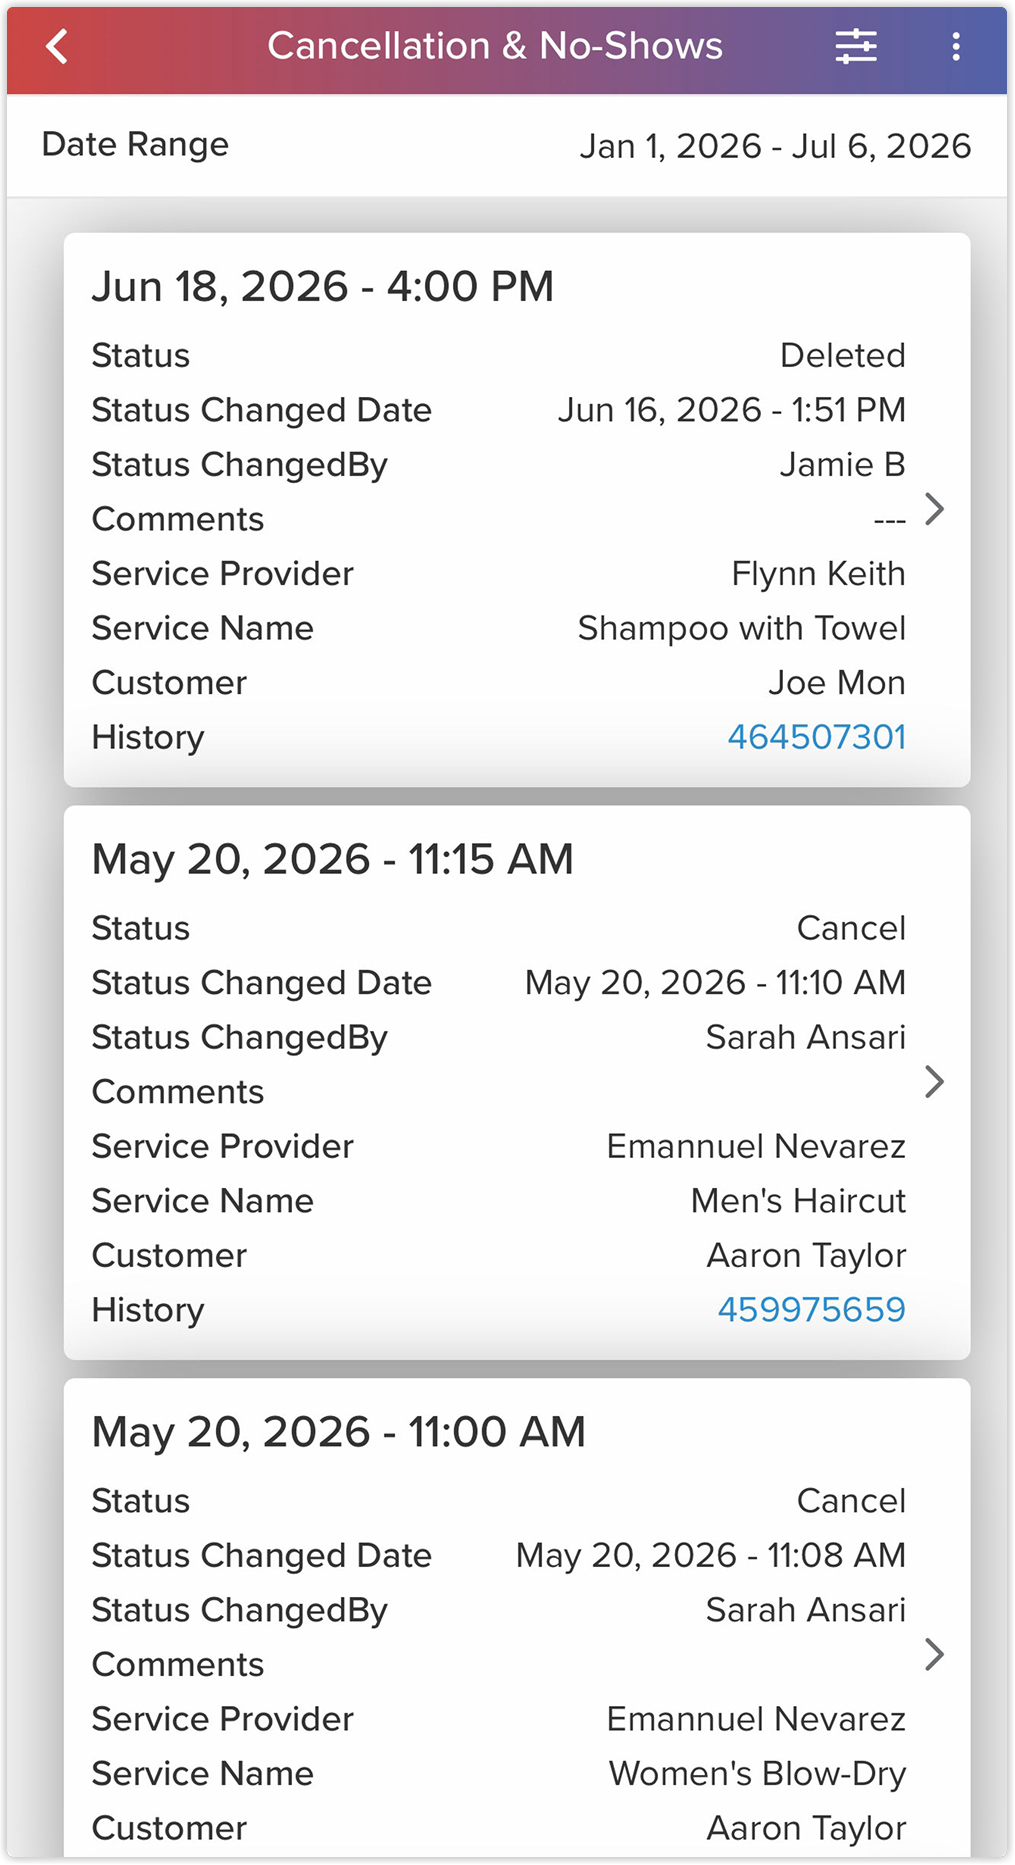1015x1865 pixels.
Task: Expand the May 20 11:00 AM chevron
Action: point(935,1655)
